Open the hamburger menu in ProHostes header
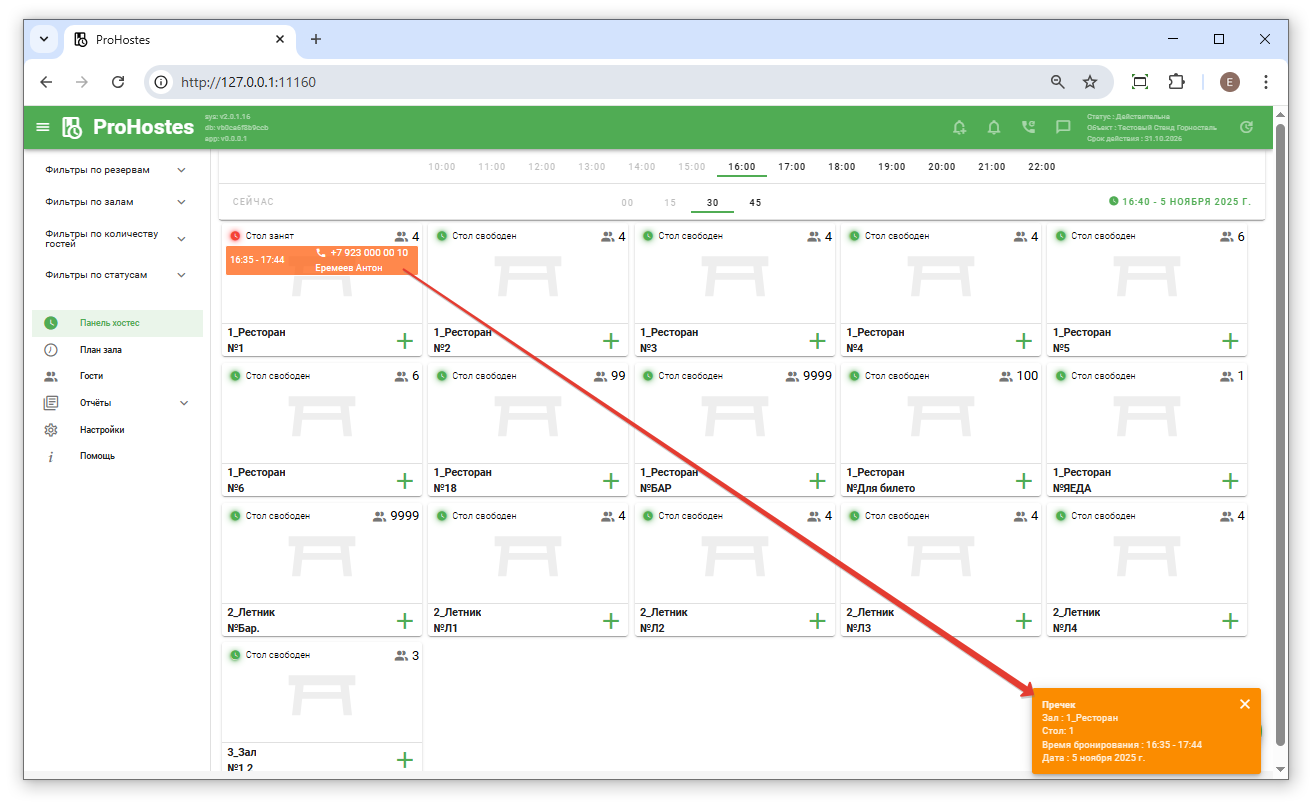 click(42, 127)
